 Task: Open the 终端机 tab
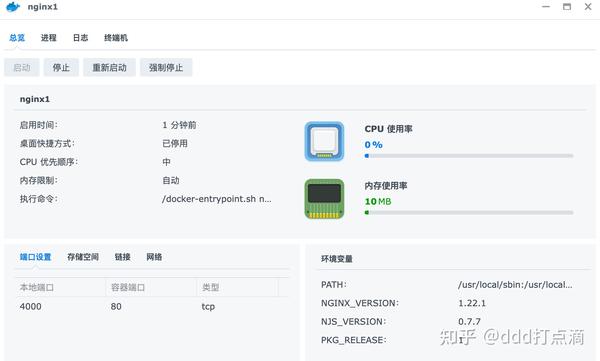point(116,38)
